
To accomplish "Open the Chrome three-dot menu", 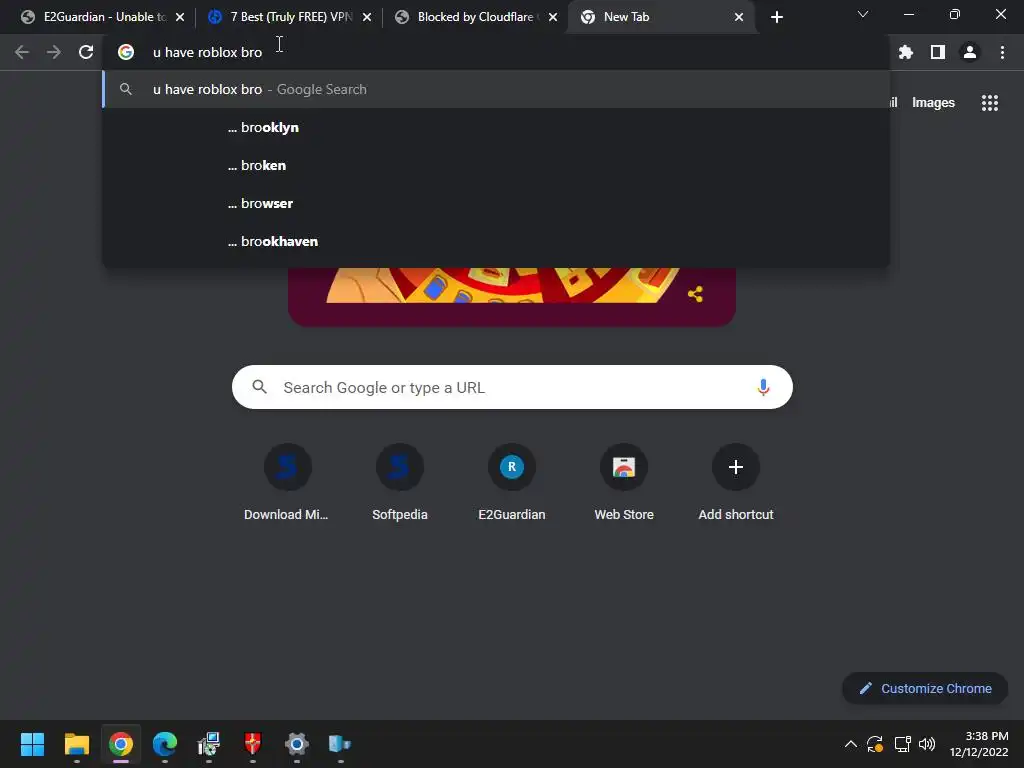I will tap(1002, 52).
